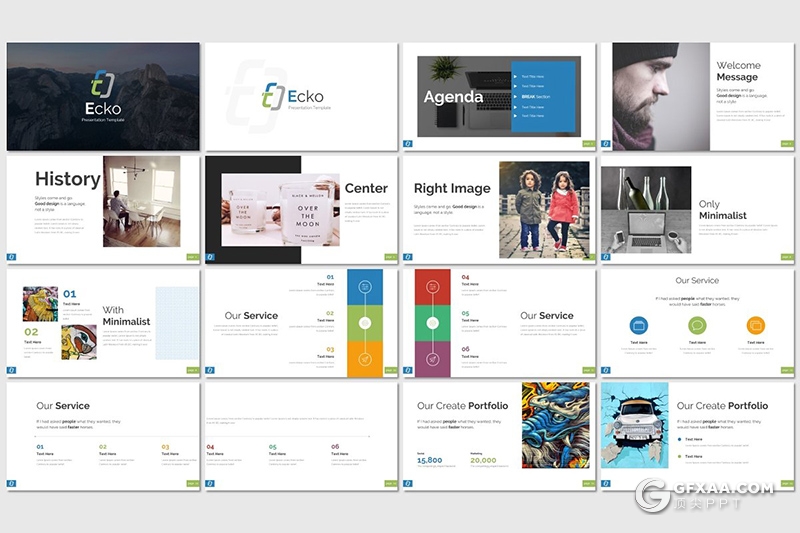Viewport: 800px width, 533px height.
Task: Click the 15,800 figure on Portfolio slide
Action: point(429,461)
